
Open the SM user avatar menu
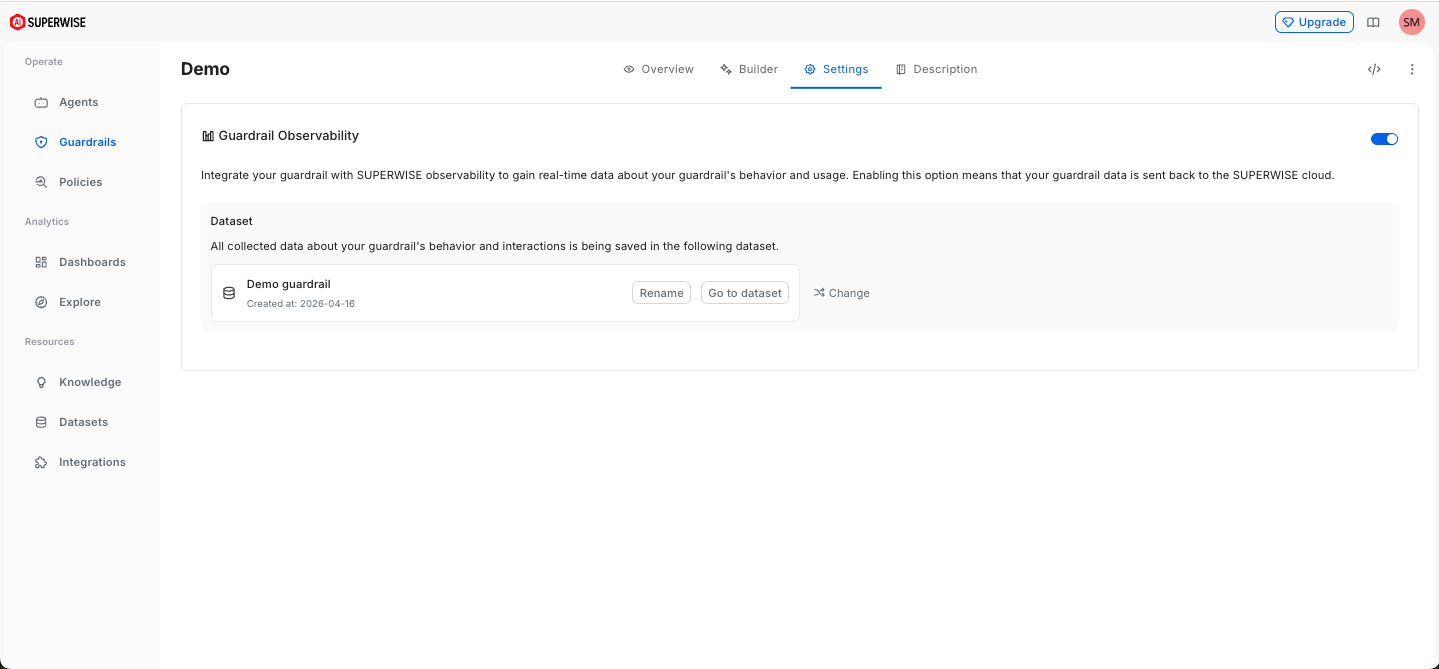pyautogui.click(x=1411, y=22)
